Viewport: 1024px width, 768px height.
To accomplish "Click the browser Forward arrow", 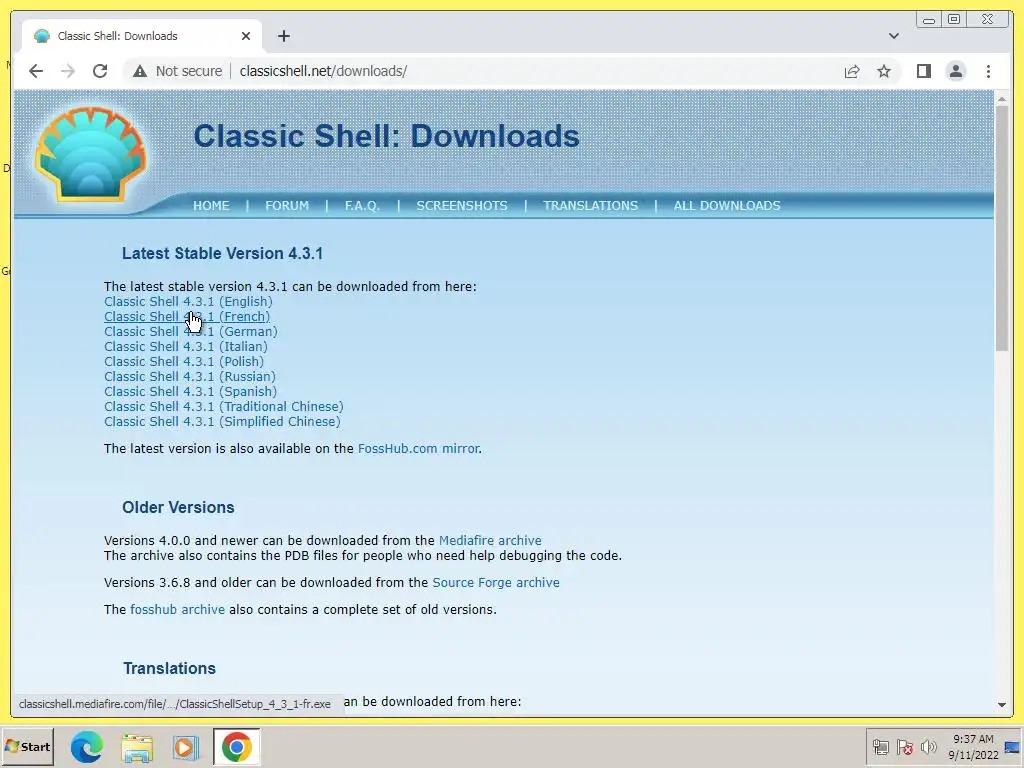I will click(68, 71).
